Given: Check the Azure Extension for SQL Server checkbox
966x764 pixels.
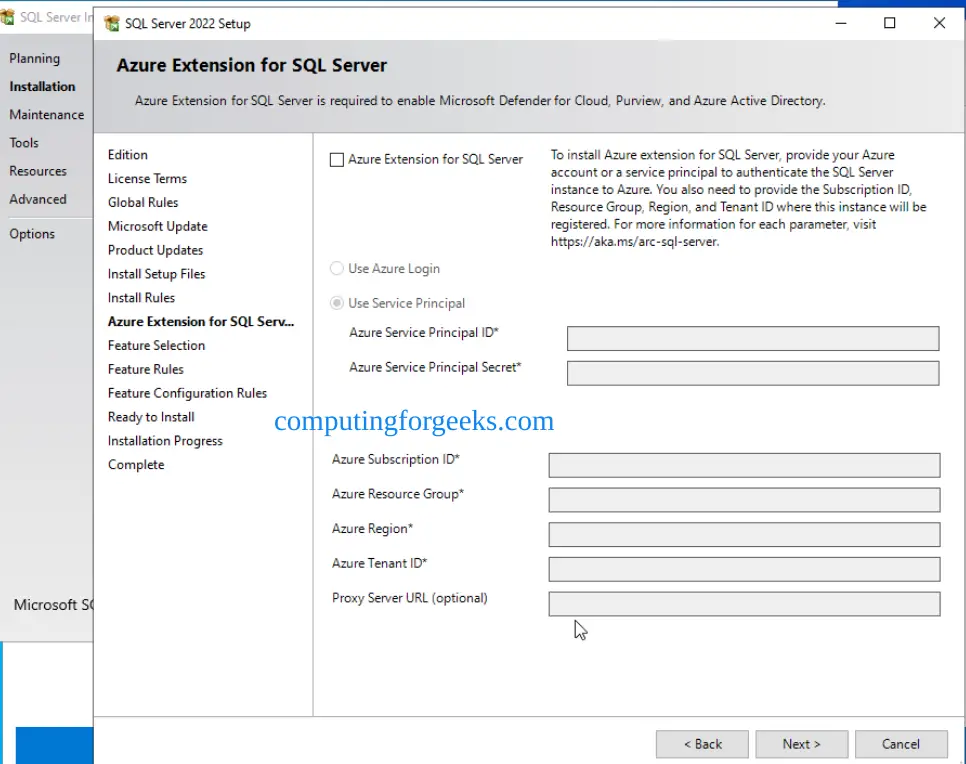Looking at the screenshot, I should [337, 160].
